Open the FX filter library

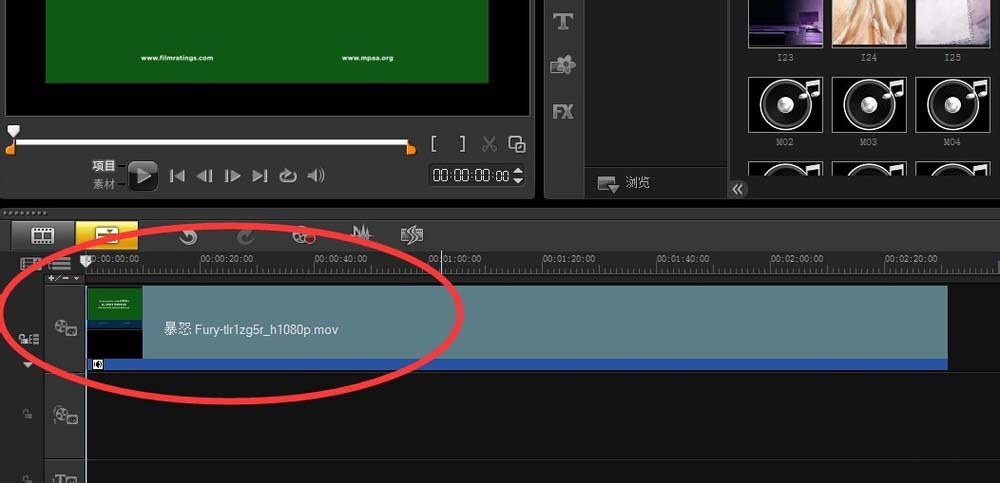tap(562, 112)
